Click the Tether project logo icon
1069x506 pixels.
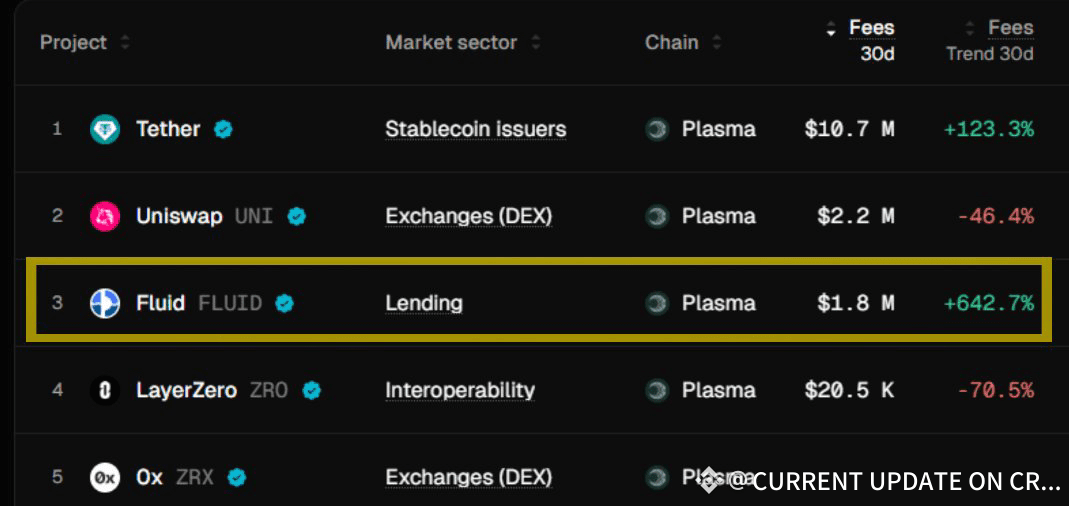point(105,129)
